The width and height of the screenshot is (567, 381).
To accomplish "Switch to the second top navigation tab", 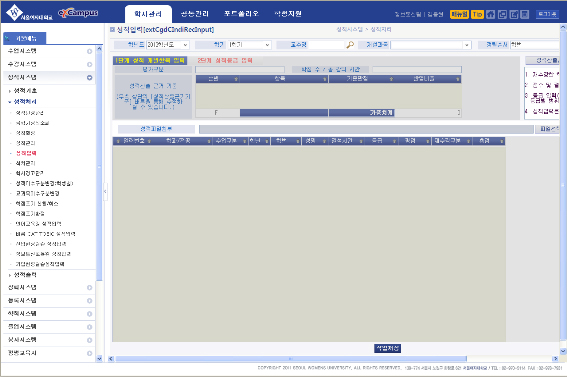I will (195, 14).
